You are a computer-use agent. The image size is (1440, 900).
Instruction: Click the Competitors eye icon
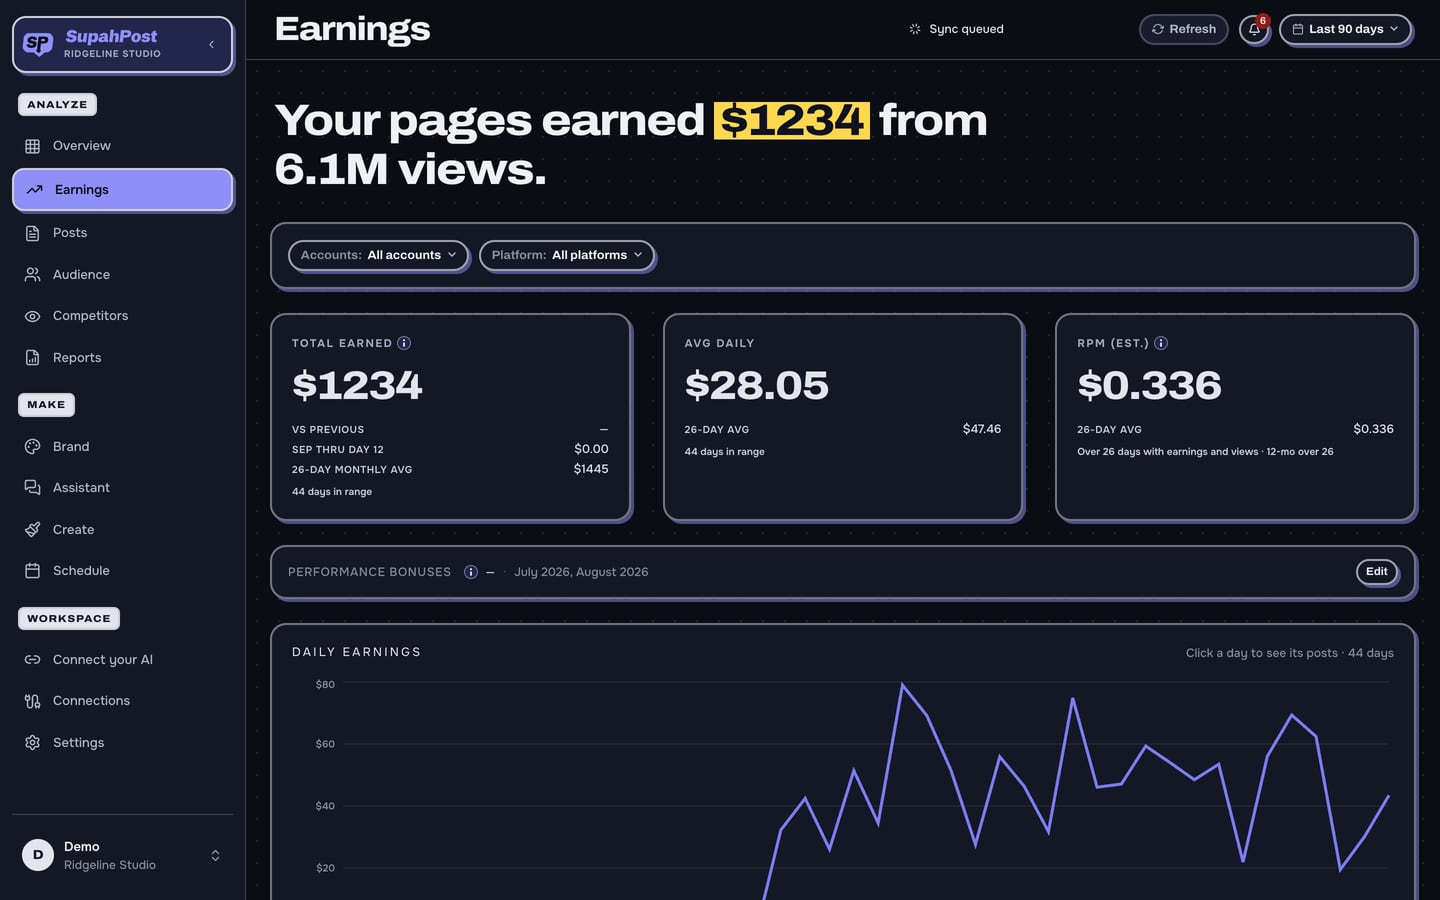pyautogui.click(x=33, y=316)
